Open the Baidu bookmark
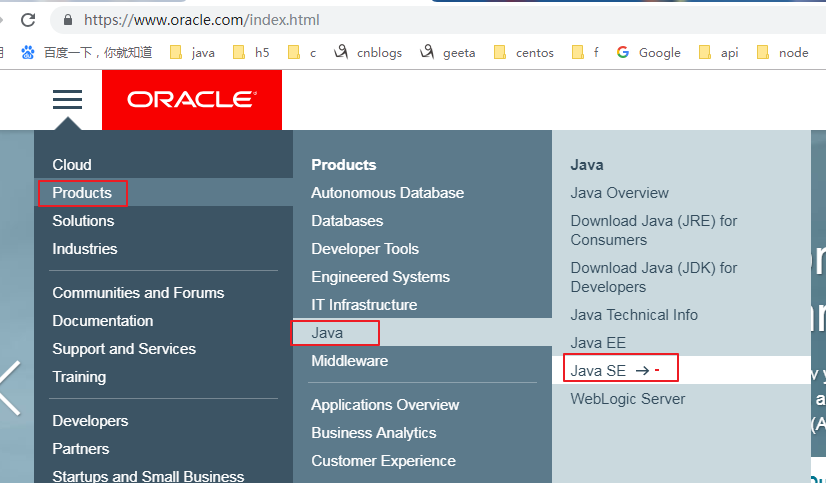The image size is (826, 483). pos(87,52)
